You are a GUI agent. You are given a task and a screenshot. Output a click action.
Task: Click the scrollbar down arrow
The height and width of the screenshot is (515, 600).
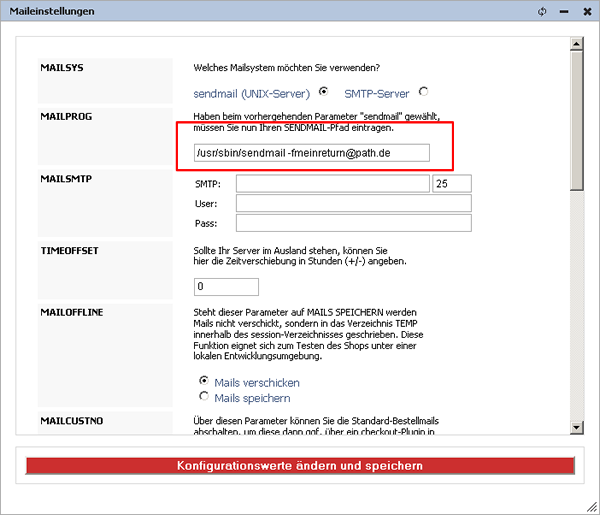point(575,427)
